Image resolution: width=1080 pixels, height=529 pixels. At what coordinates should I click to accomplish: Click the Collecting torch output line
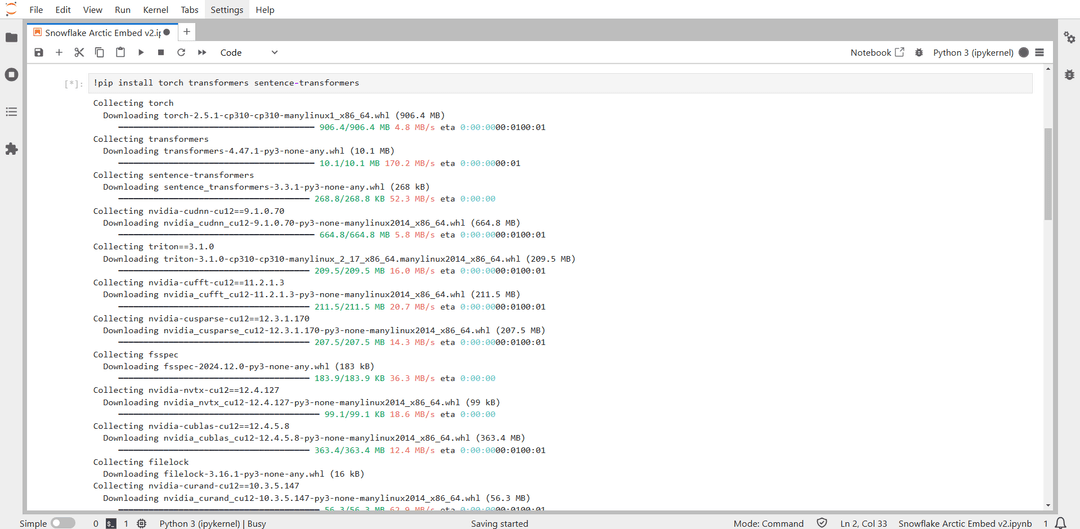(x=134, y=103)
